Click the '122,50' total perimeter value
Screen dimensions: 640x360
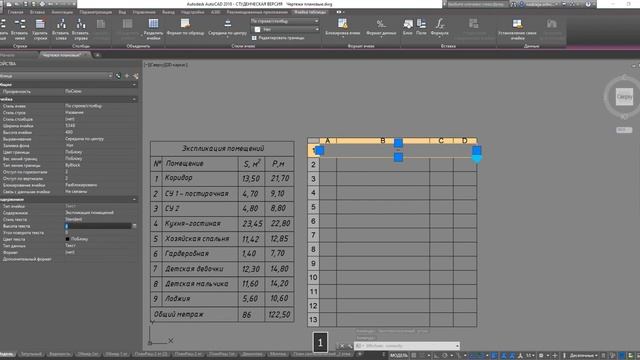tap(279, 314)
